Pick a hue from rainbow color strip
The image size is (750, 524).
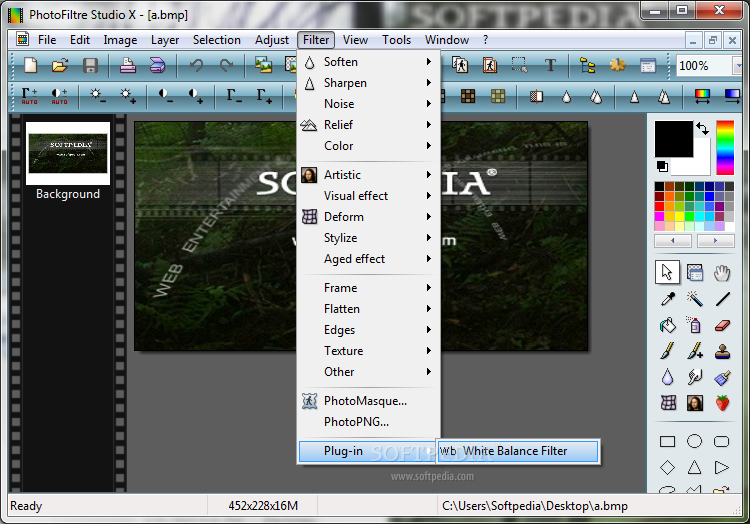pyautogui.click(x=725, y=147)
